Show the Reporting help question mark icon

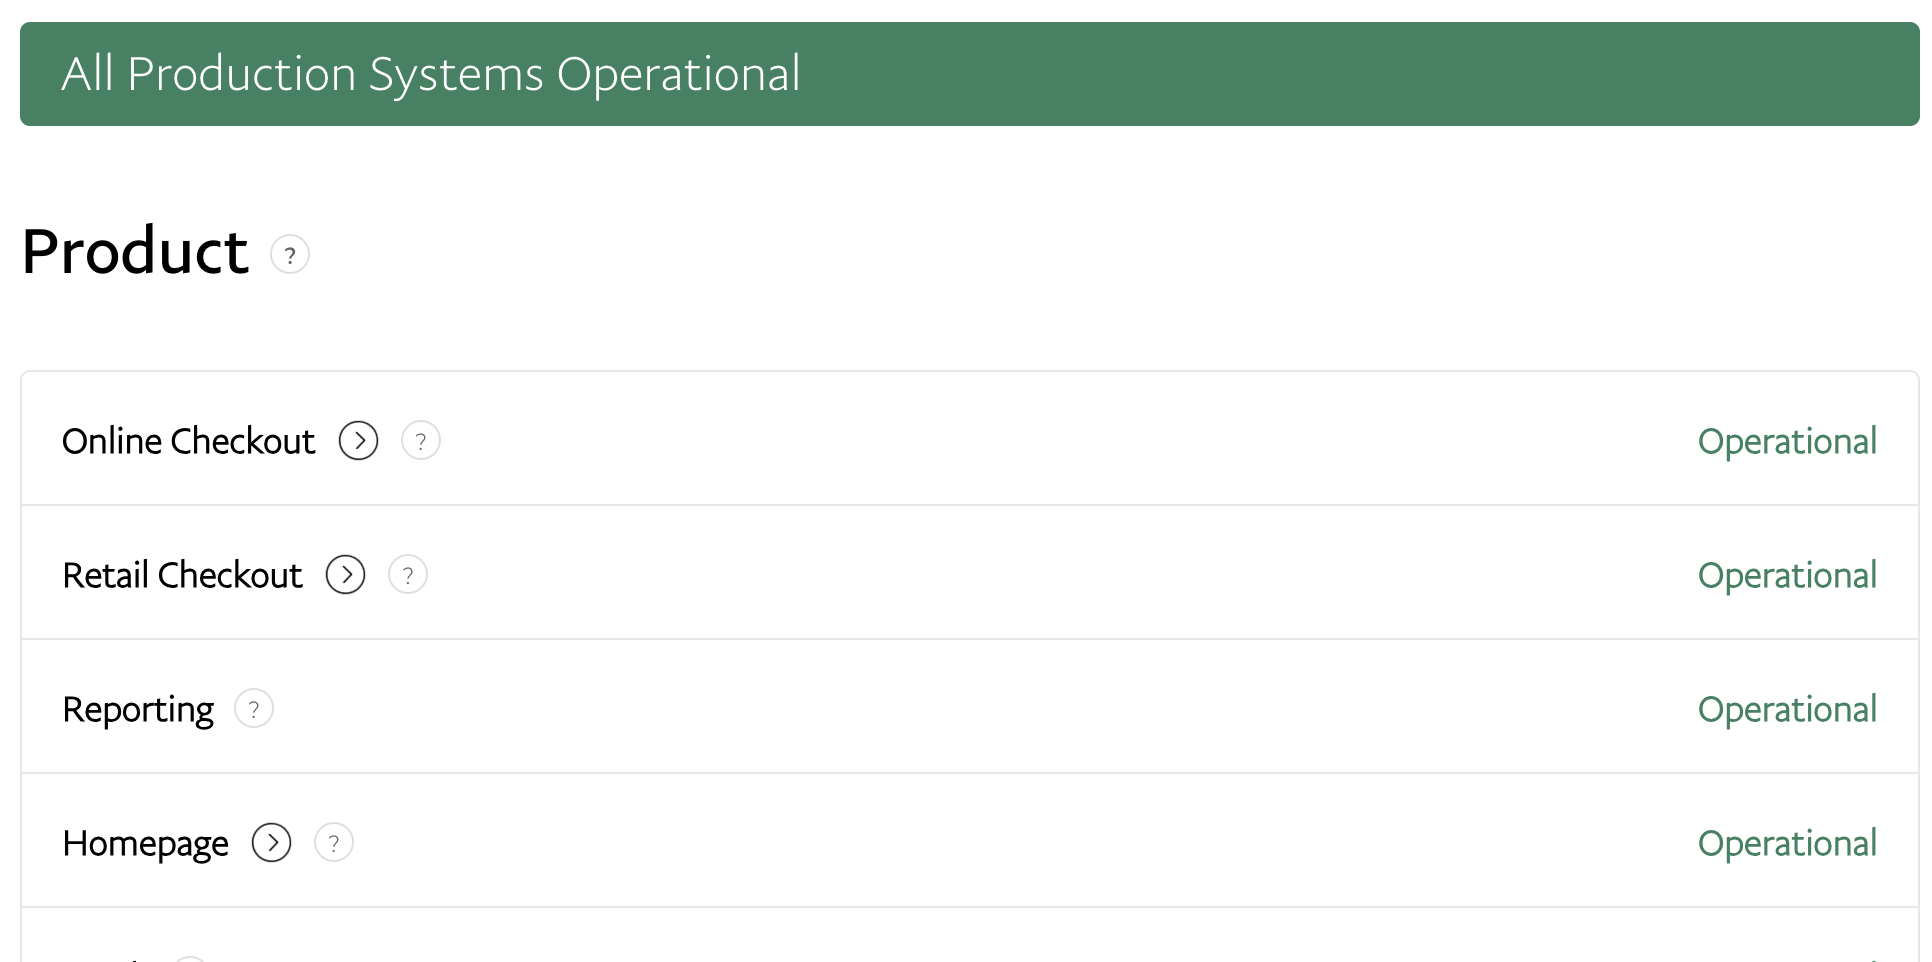[254, 709]
